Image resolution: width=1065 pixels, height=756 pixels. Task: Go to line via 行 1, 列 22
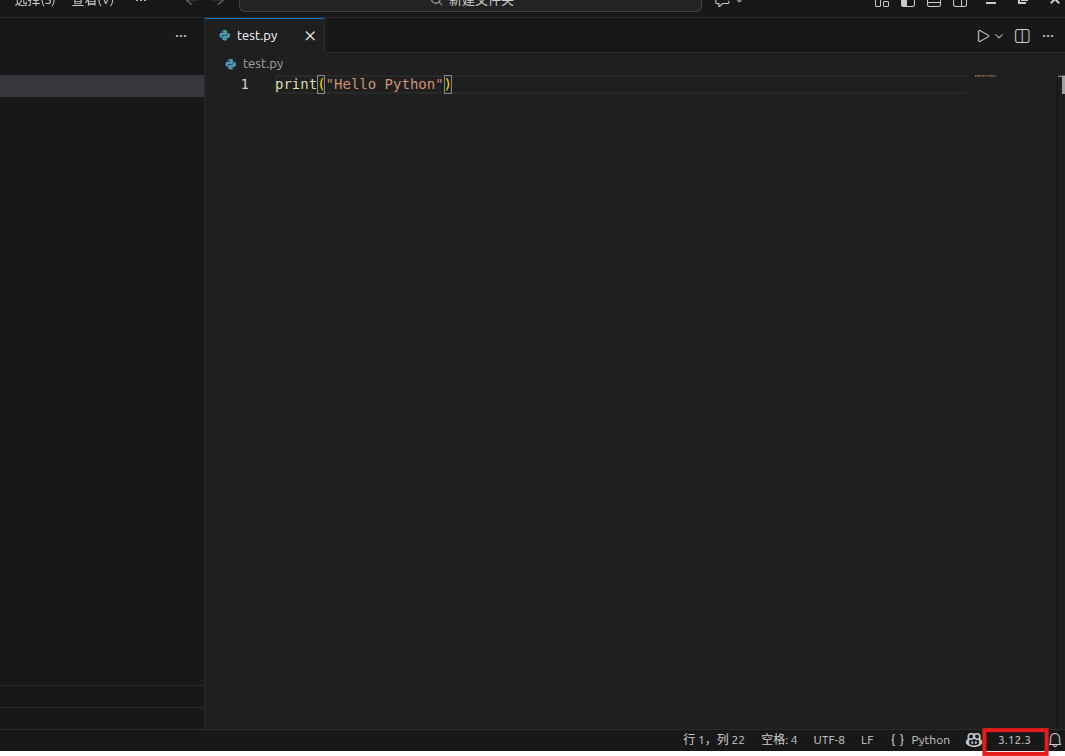click(x=713, y=740)
